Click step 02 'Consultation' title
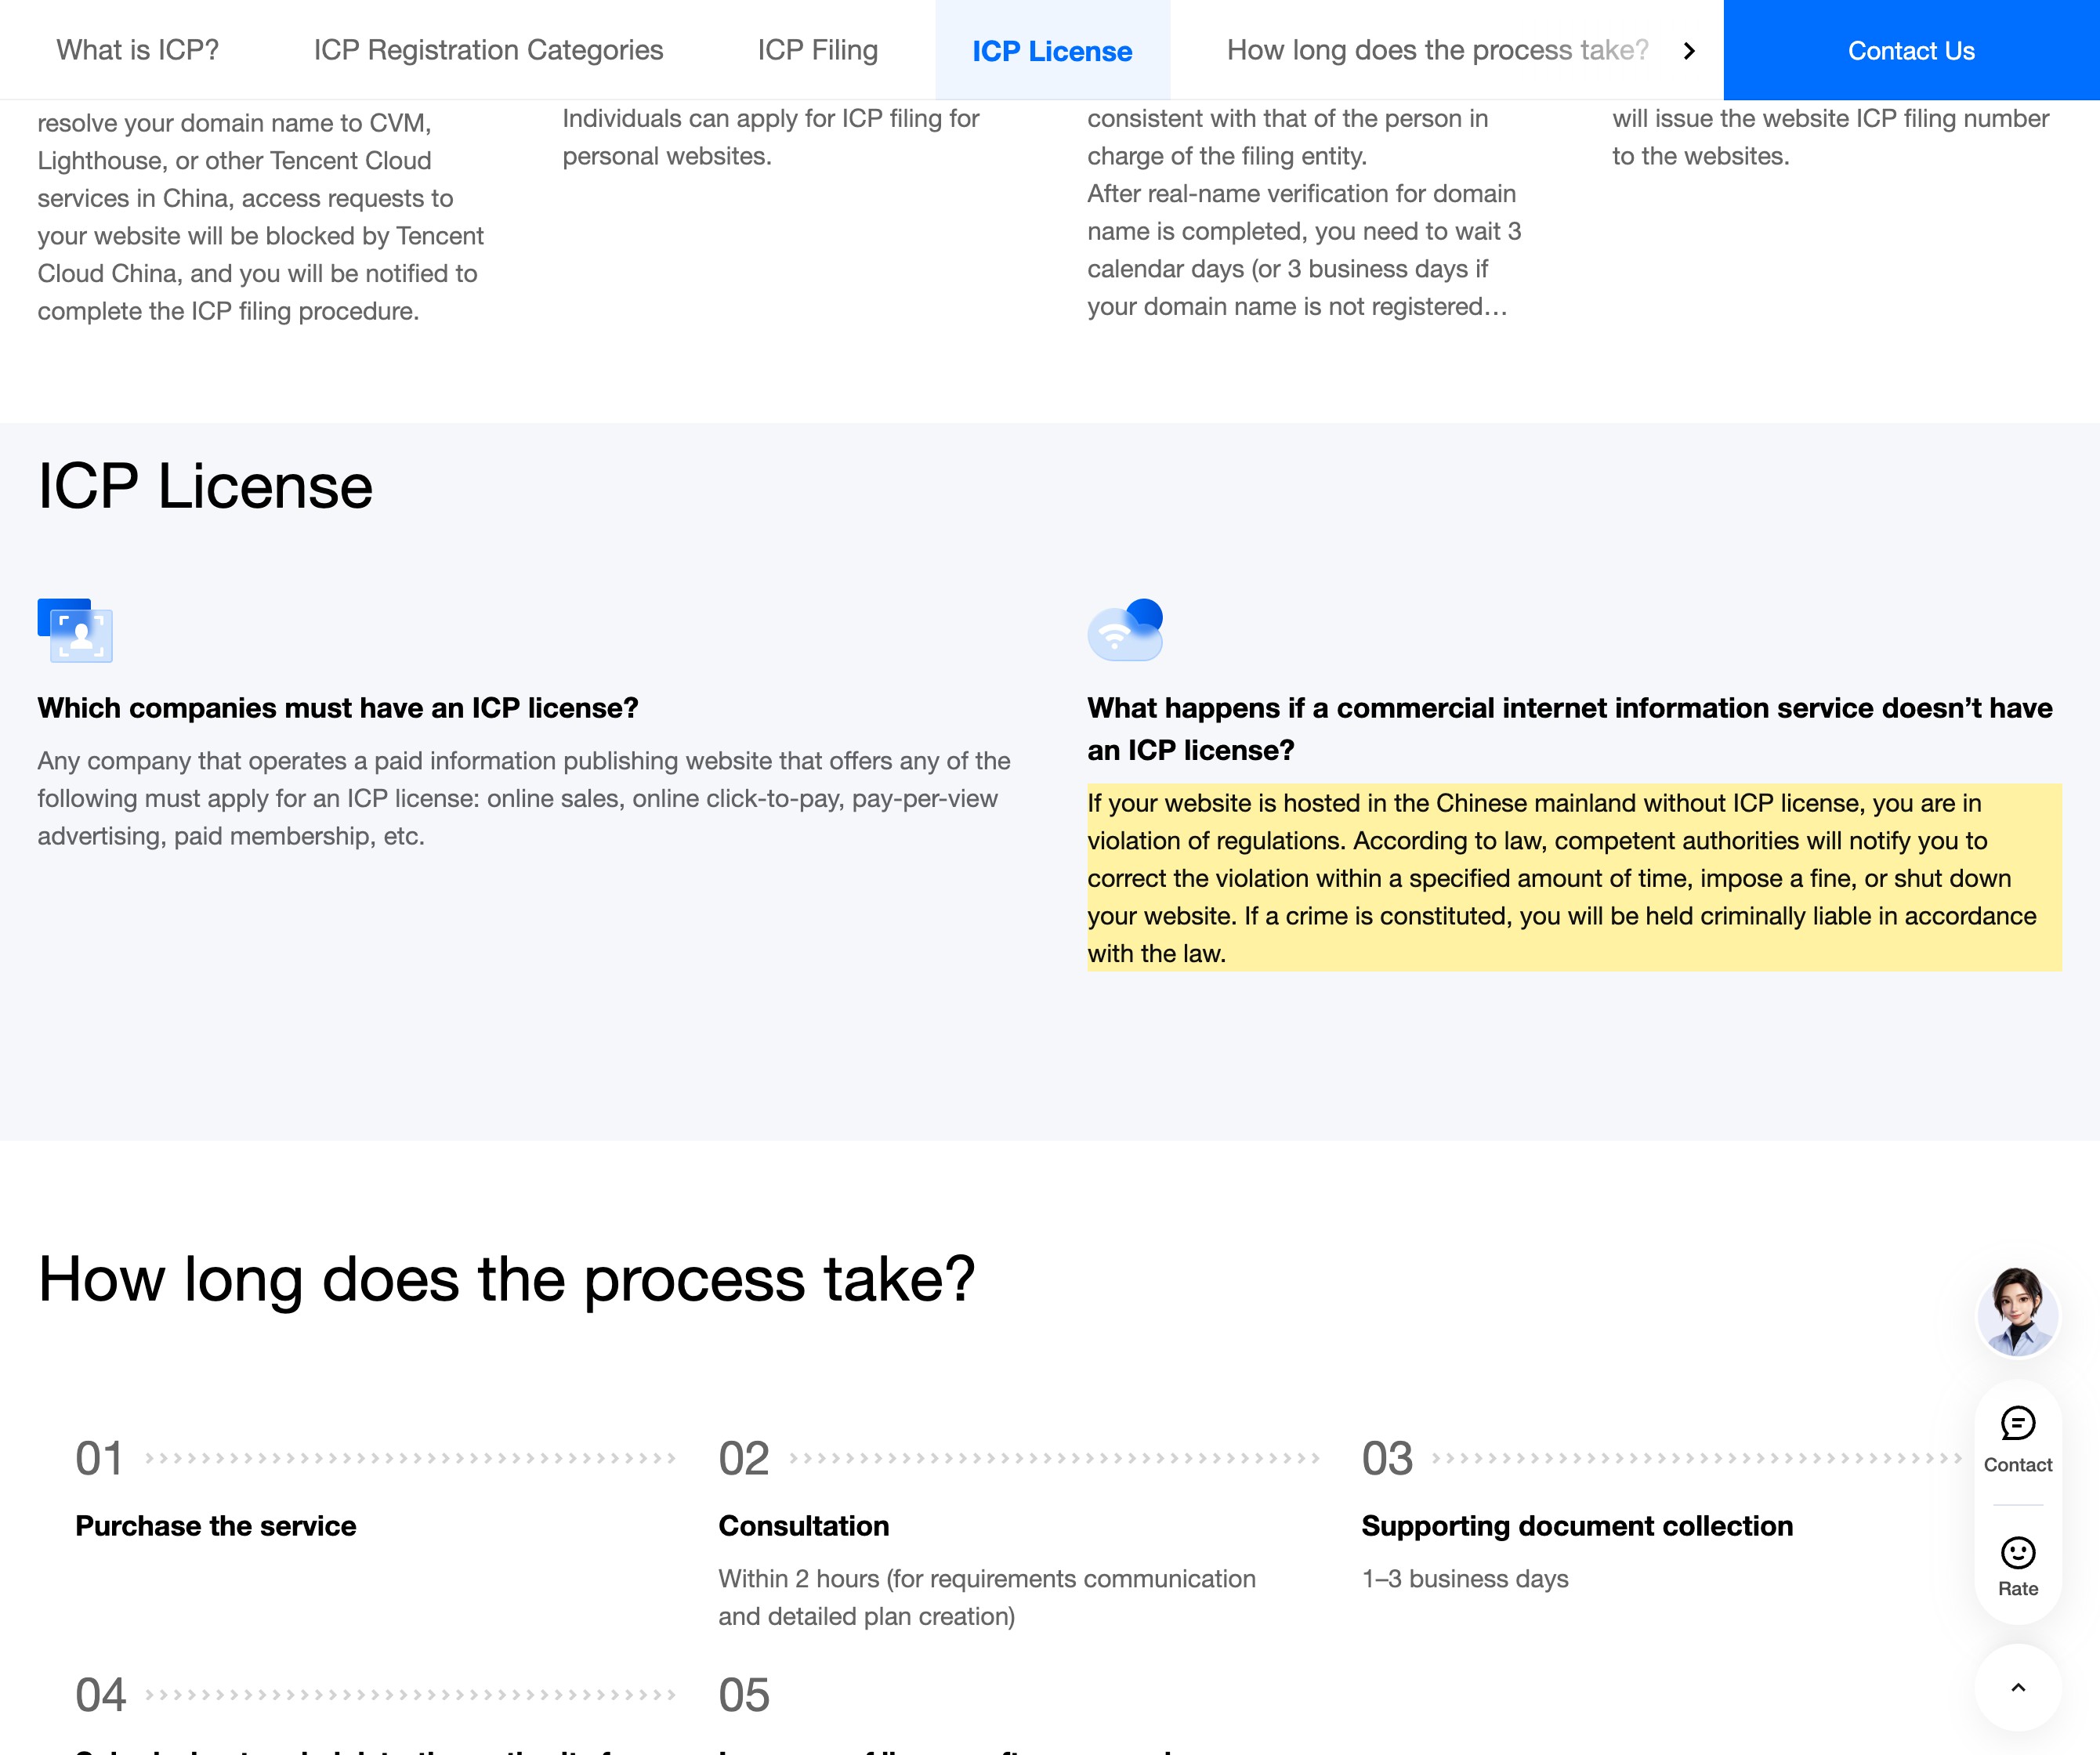This screenshot has height=1755, width=2100. [803, 1526]
